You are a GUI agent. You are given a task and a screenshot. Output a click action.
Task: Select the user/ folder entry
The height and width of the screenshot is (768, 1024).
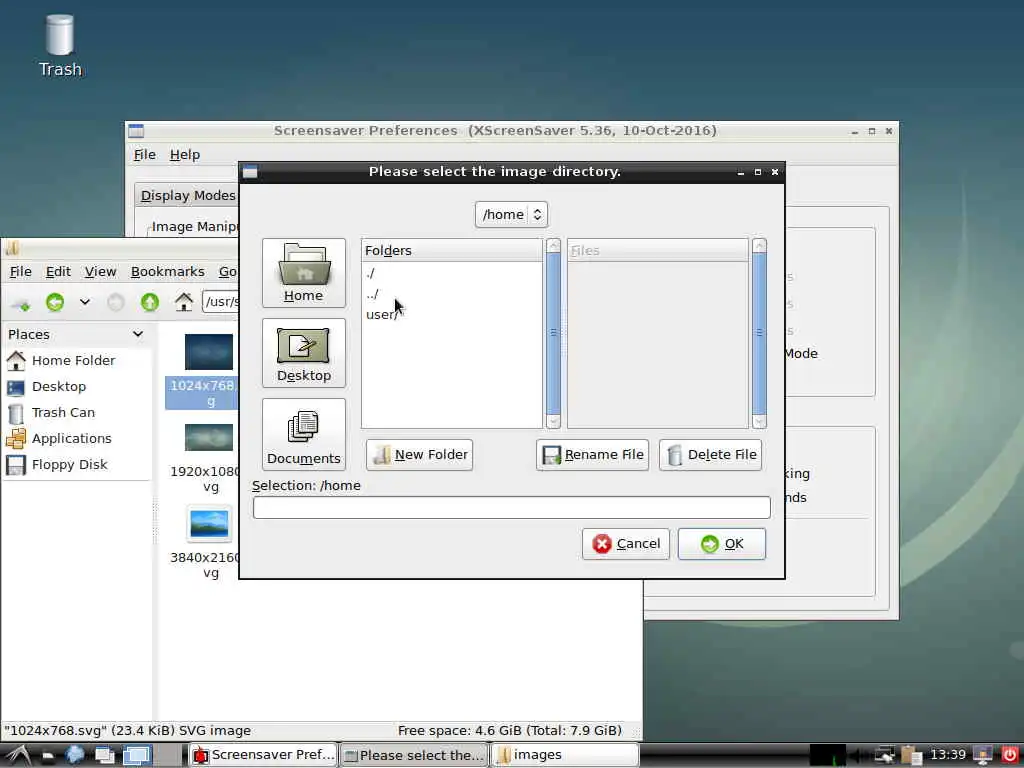pos(381,315)
